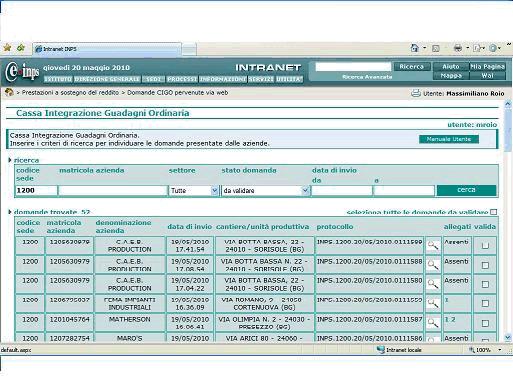Click the browser Print toolbar icon
513x384 pixels.
458,48
